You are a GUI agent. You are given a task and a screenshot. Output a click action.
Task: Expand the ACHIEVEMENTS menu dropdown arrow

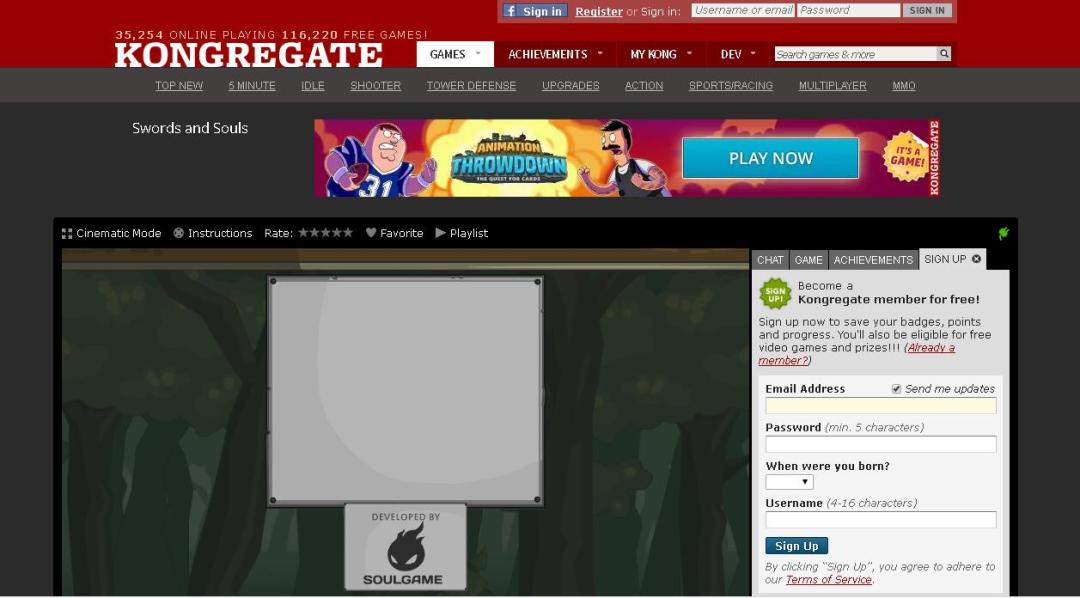pos(600,53)
